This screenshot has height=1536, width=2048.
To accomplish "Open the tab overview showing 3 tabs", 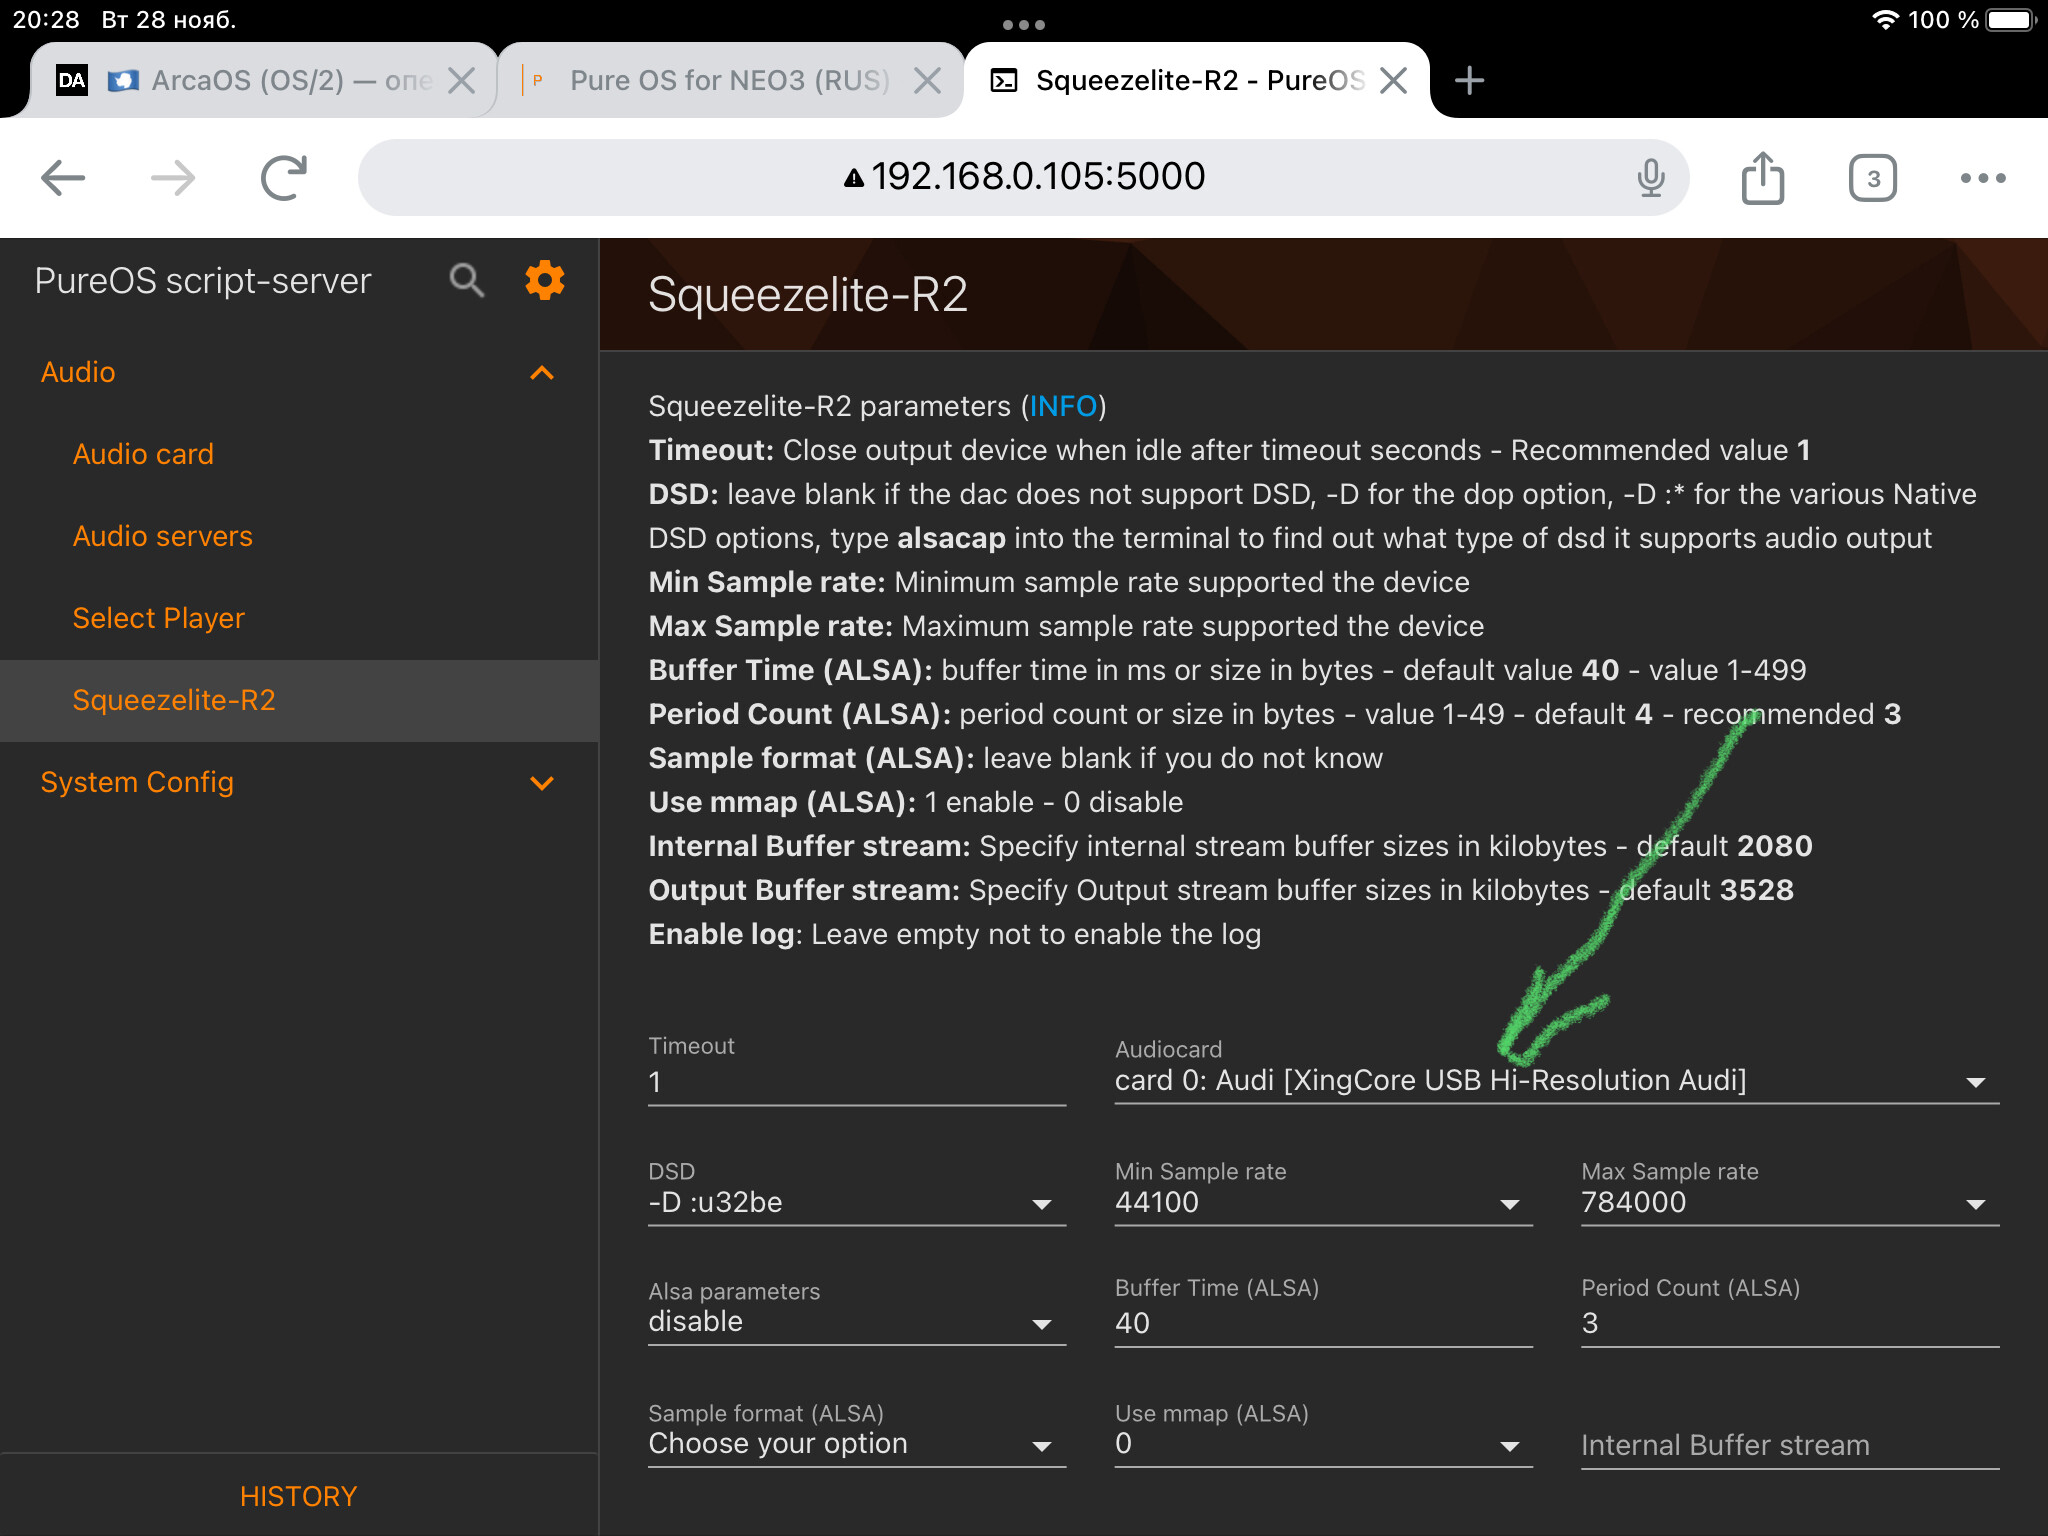I will 1872,178.
